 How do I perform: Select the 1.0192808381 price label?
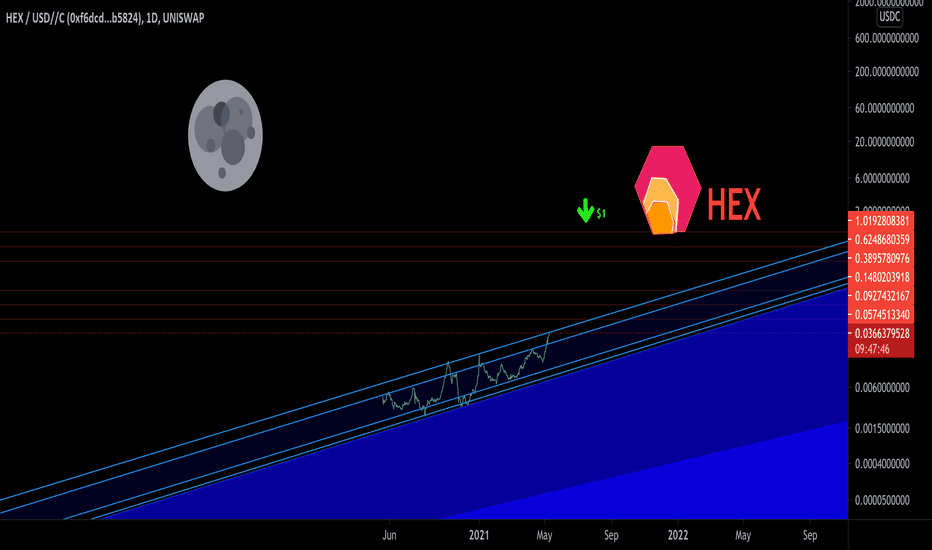click(x=881, y=221)
